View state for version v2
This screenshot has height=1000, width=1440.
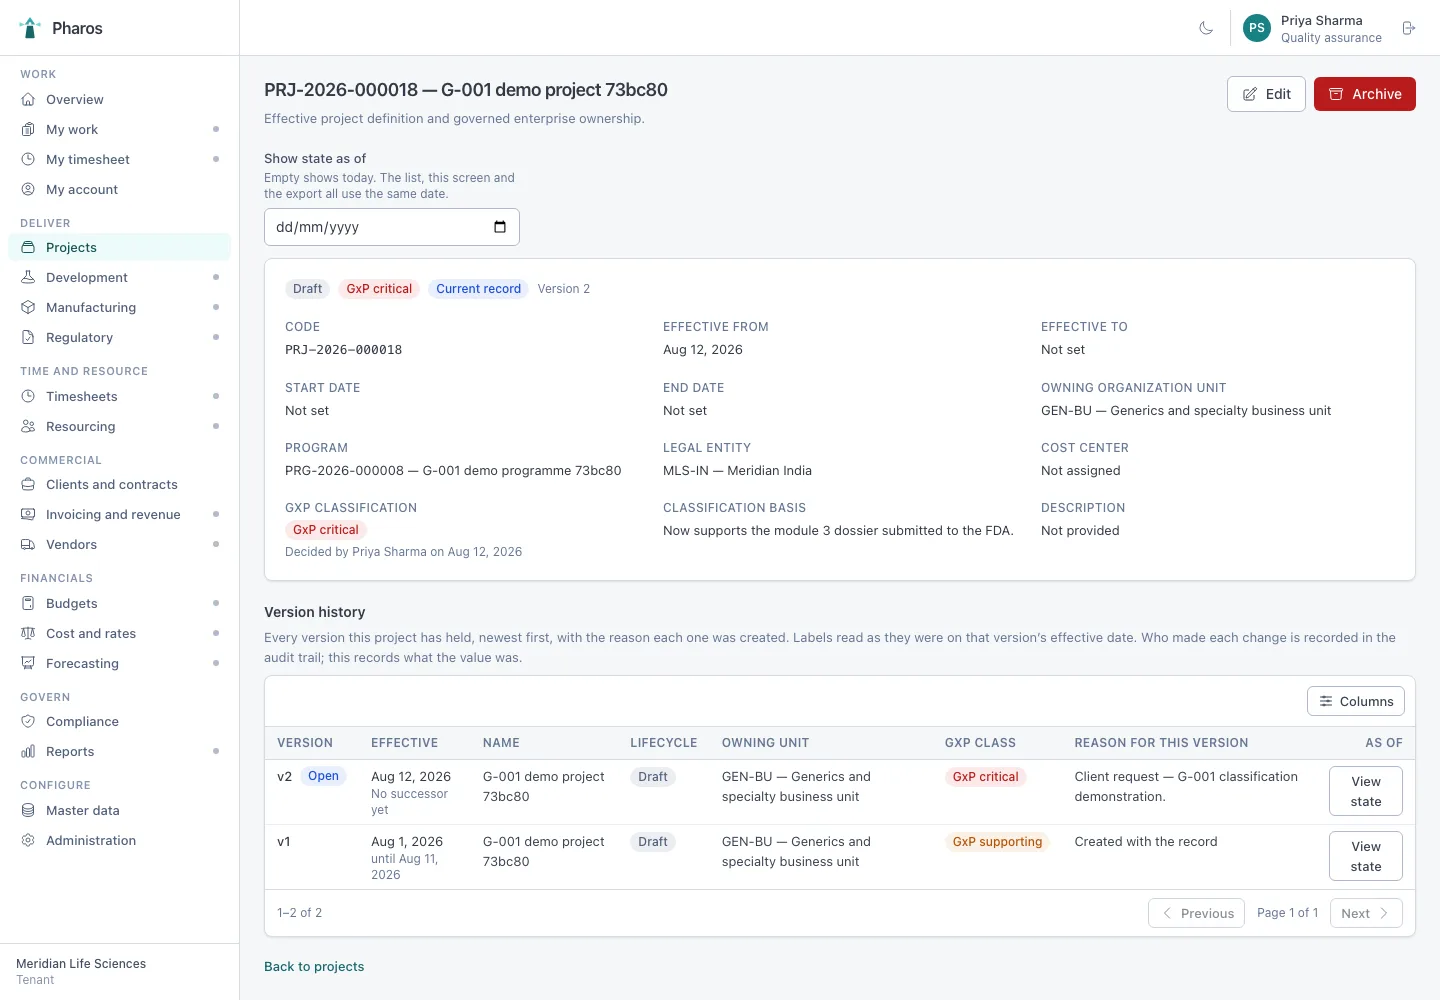coord(1366,792)
